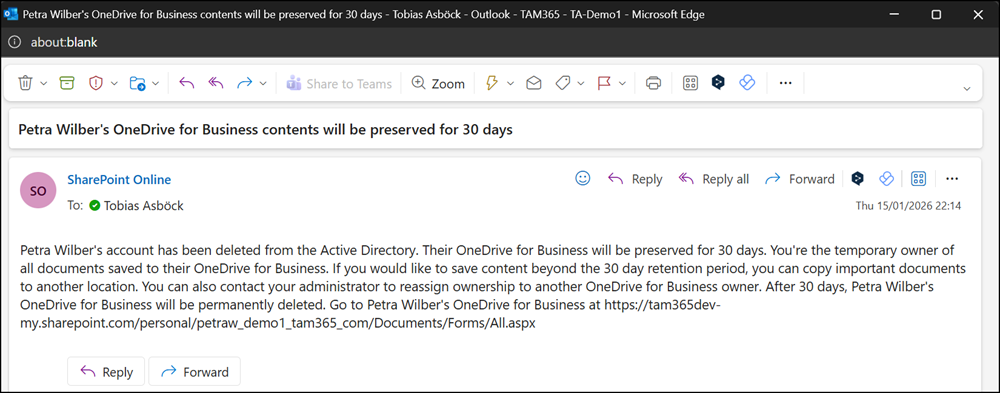Open More actions ellipsis in message header

point(952,179)
